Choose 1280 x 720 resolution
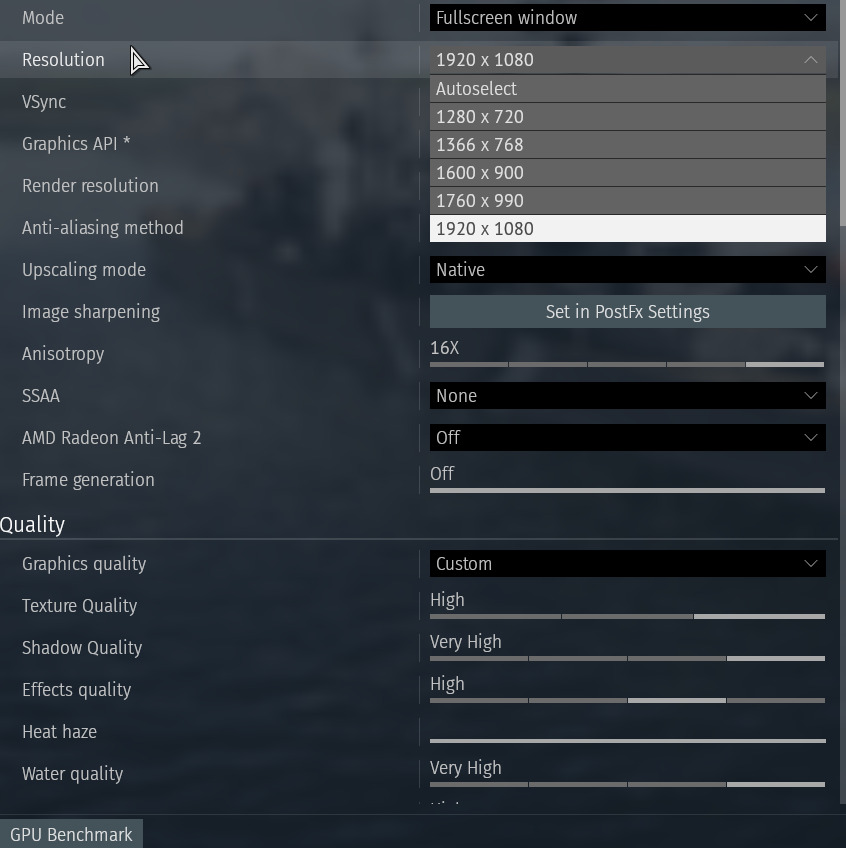 coord(627,117)
